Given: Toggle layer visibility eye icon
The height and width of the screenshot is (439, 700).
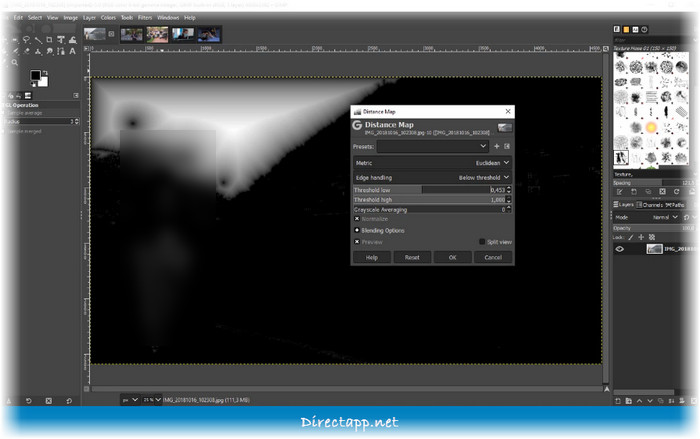Looking at the screenshot, I should click(620, 249).
